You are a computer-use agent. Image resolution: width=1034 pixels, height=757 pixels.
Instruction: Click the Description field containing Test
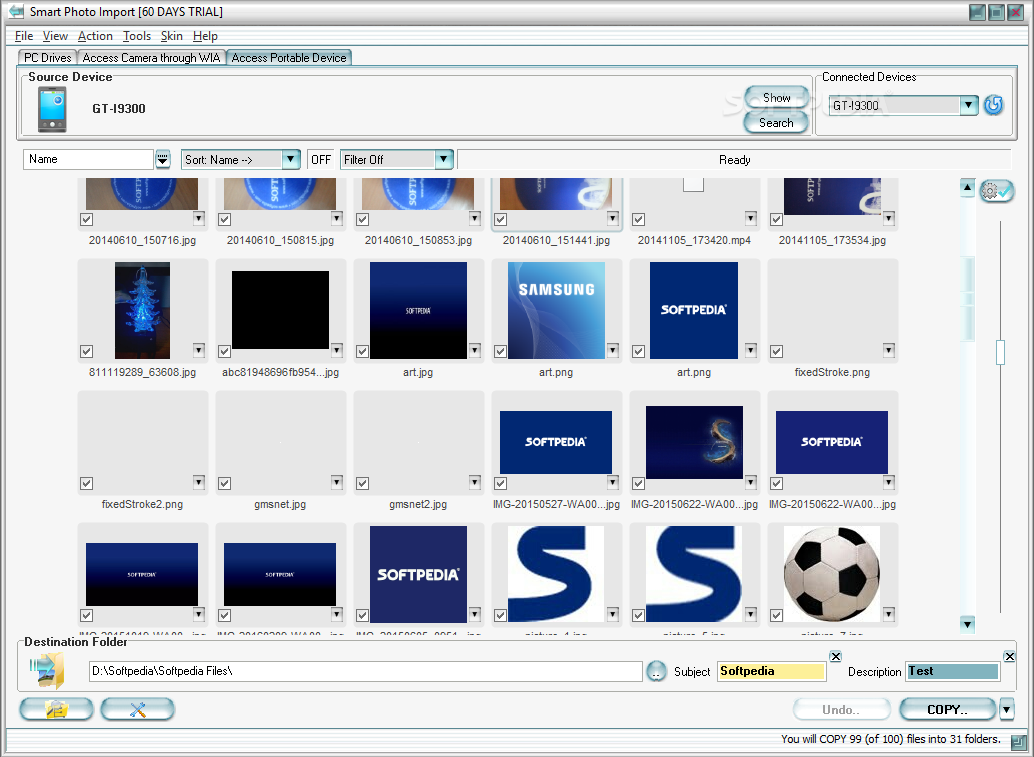(x=953, y=671)
